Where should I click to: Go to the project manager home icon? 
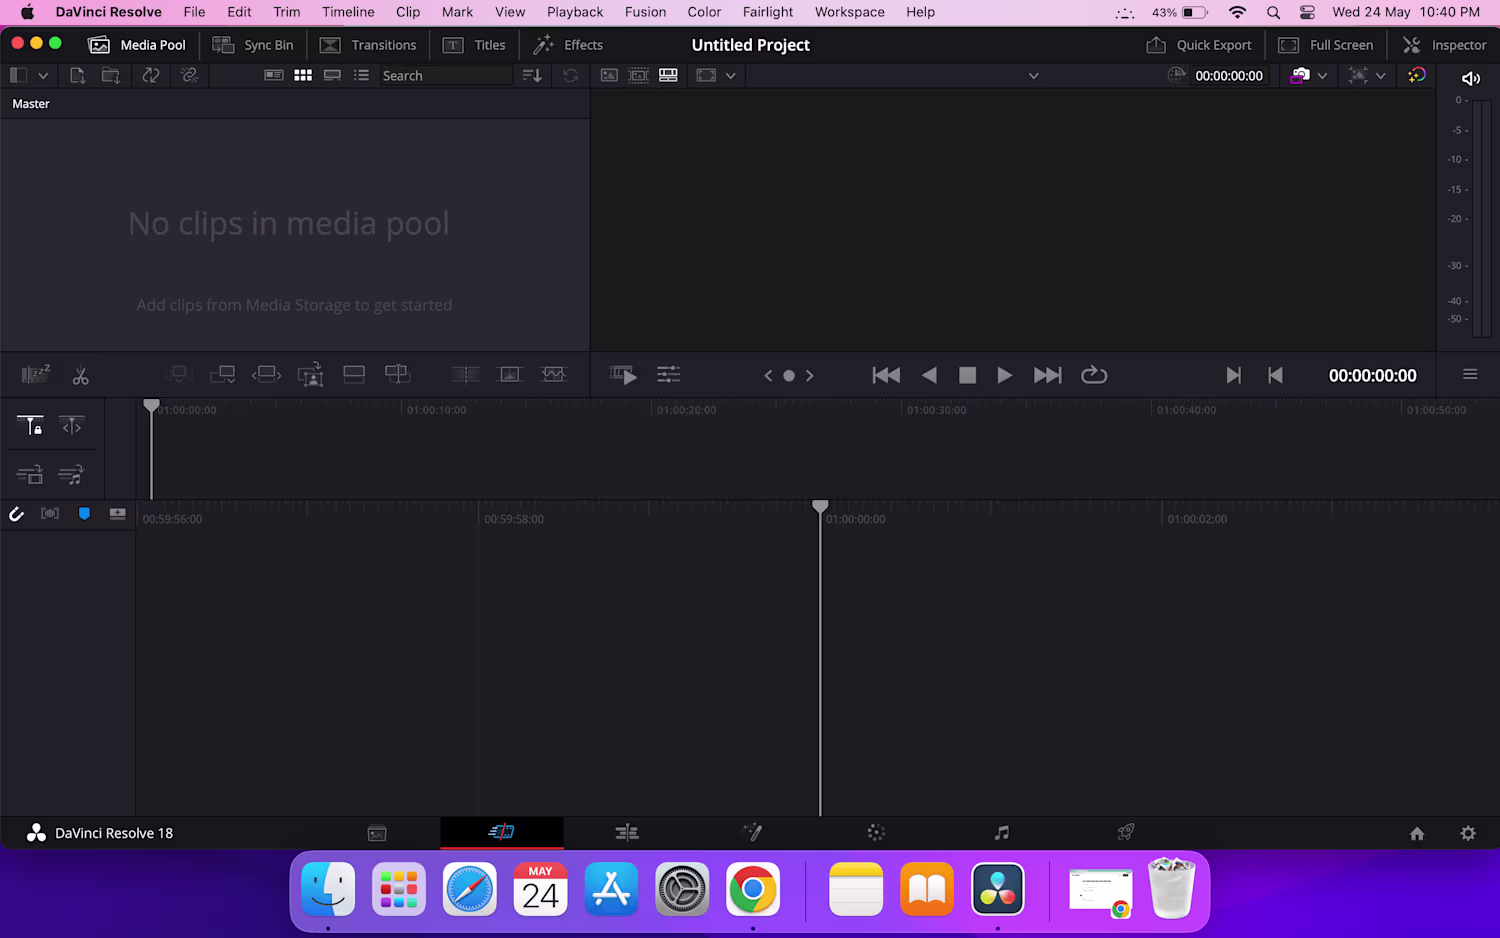[x=1416, y=833]
